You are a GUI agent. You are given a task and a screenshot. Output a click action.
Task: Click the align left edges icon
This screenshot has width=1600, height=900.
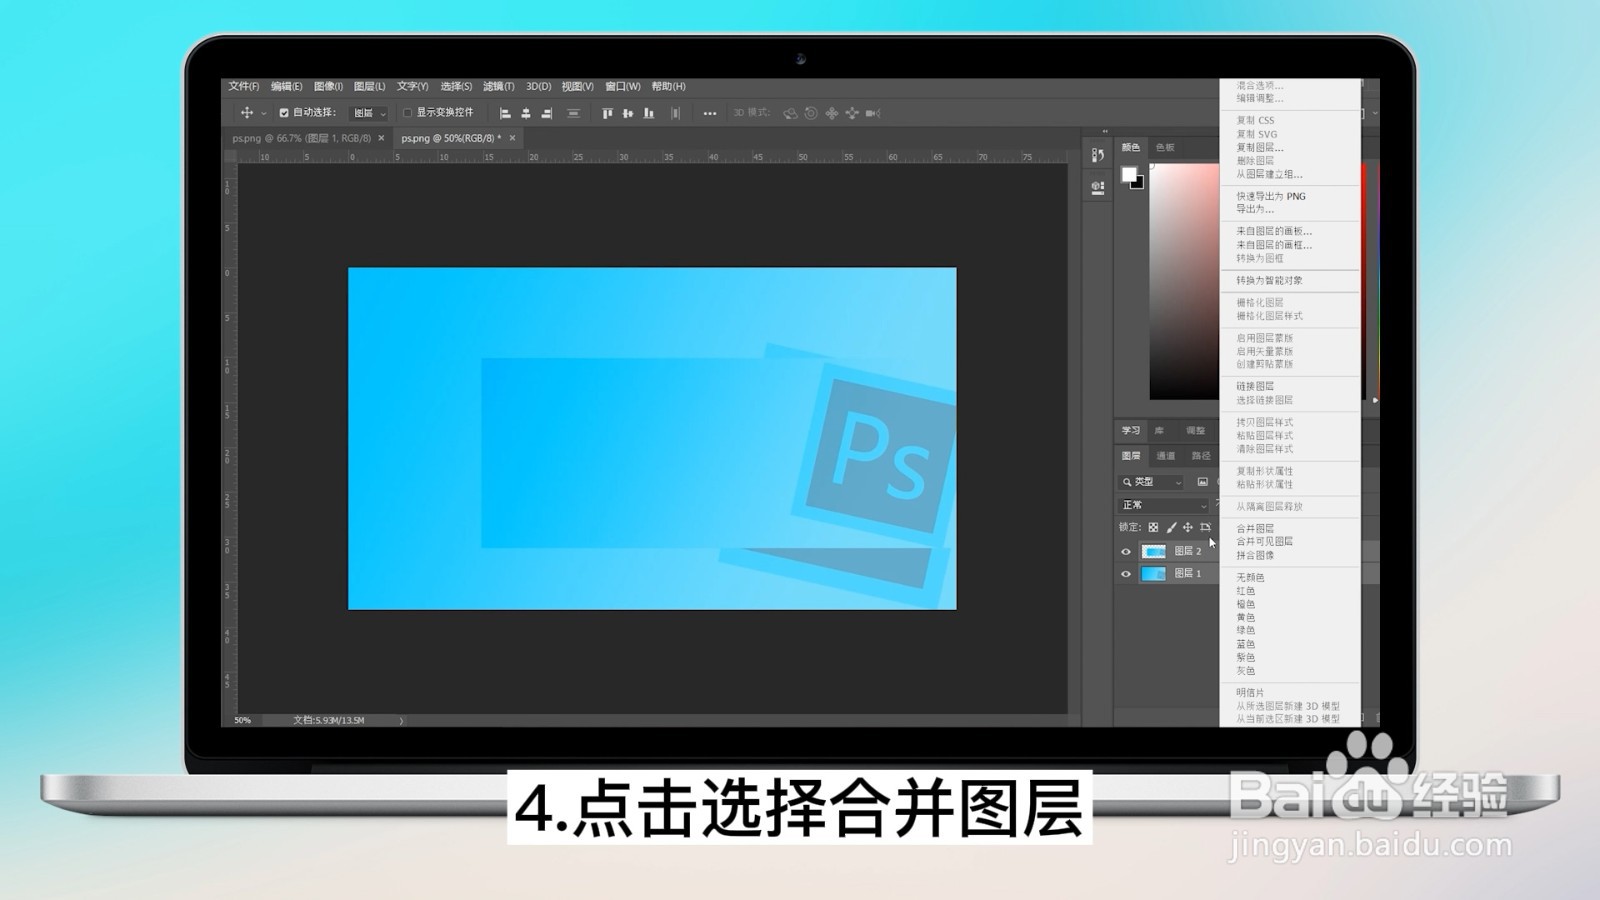(505, 114)
